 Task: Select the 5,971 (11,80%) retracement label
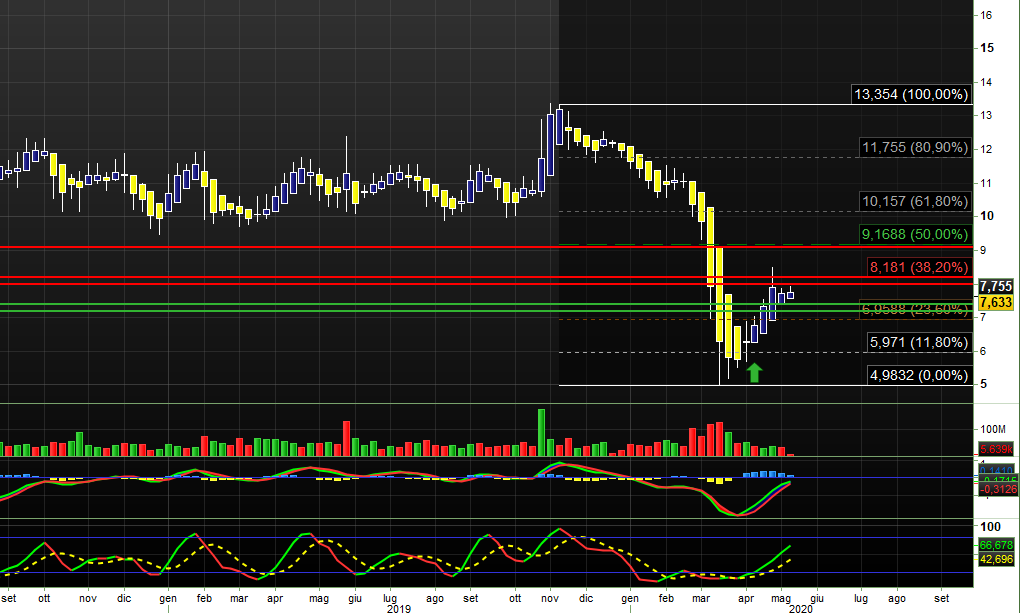918,342
